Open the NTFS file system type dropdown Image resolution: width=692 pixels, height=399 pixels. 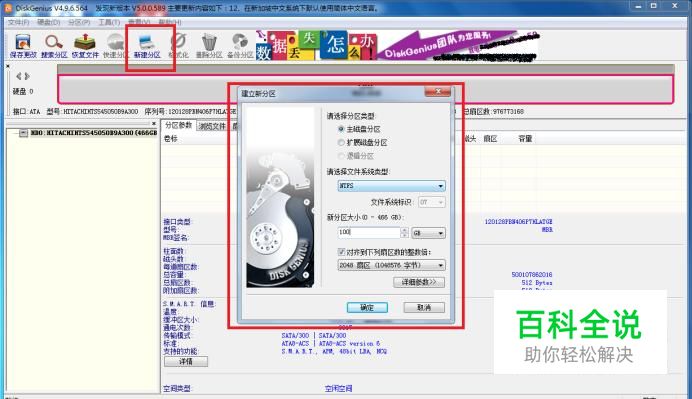[391, 186]
